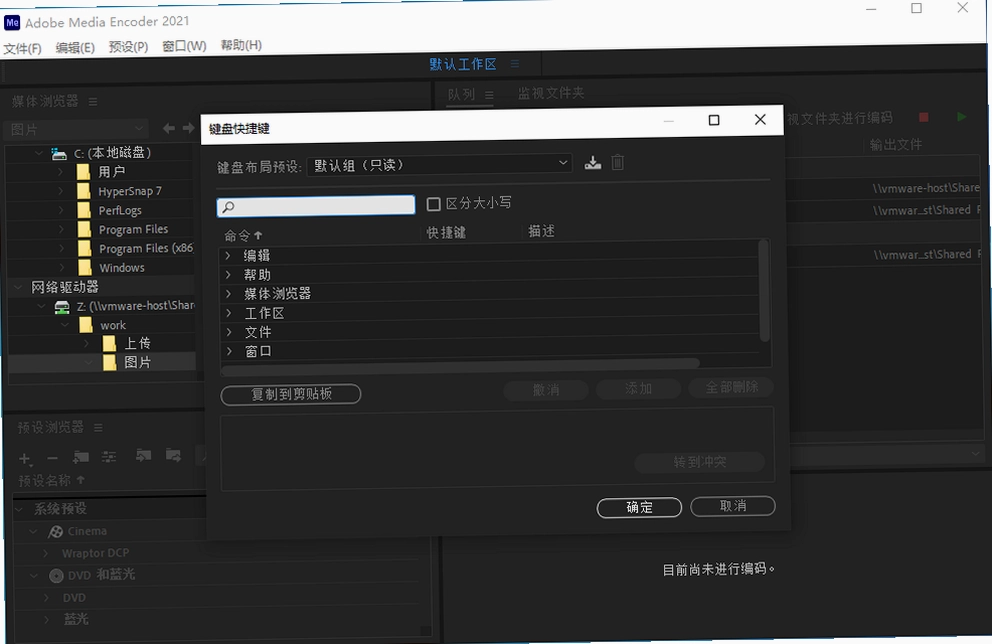The image size is (992, 644).
Task: Open the 文件(F) menu
Action: pos(22,48)
